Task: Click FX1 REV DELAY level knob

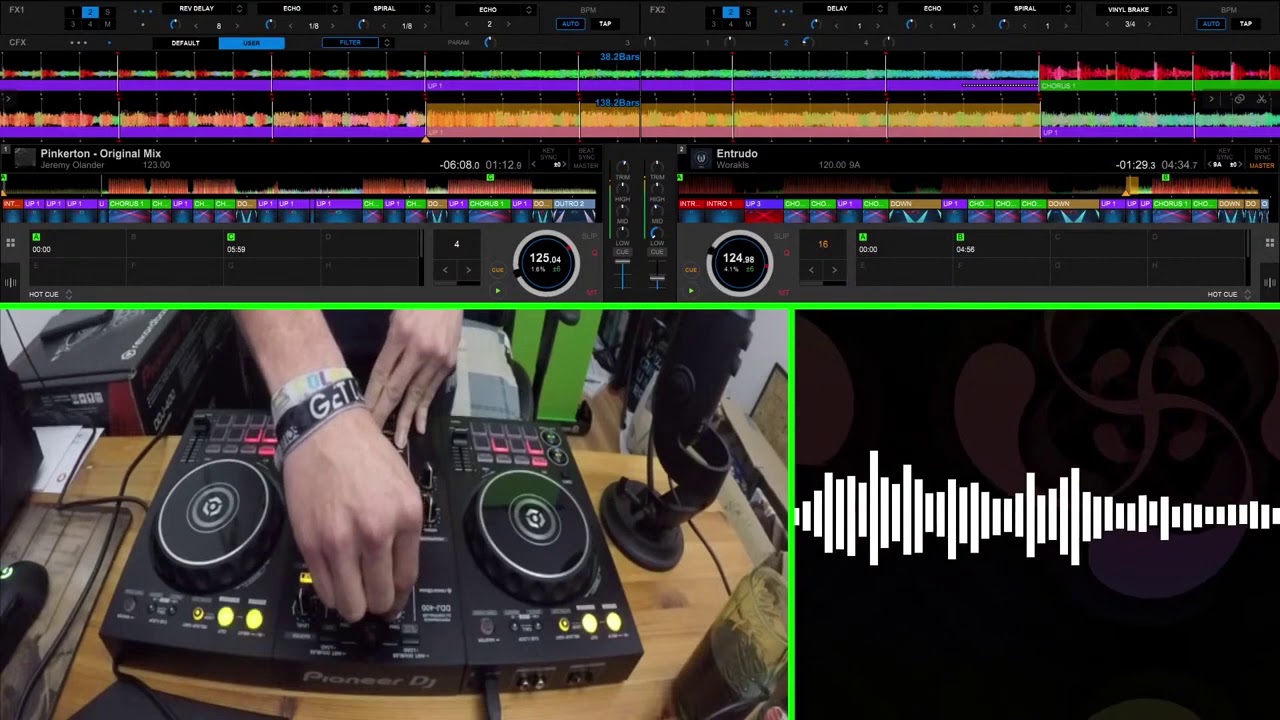Action: 174,24
